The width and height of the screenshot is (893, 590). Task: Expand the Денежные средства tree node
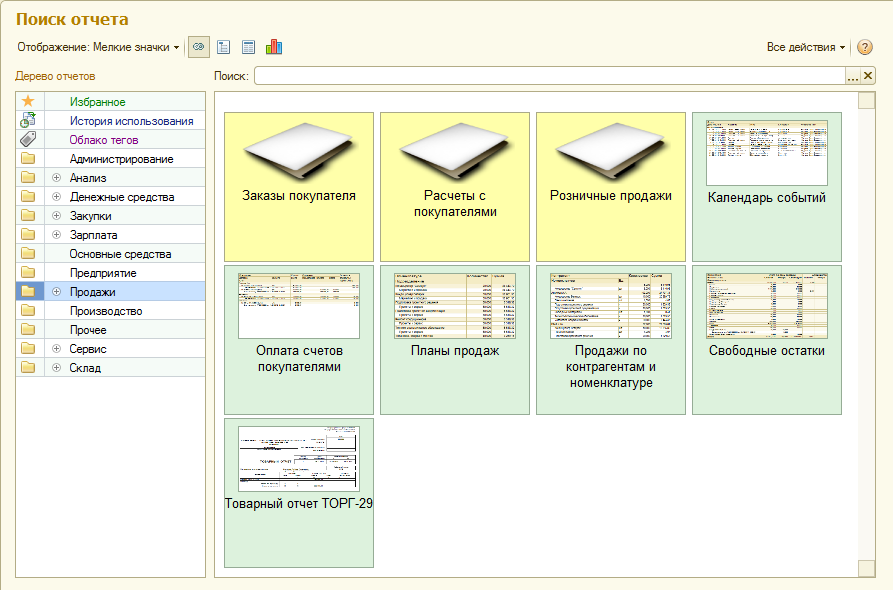click(x=56, y=197)
